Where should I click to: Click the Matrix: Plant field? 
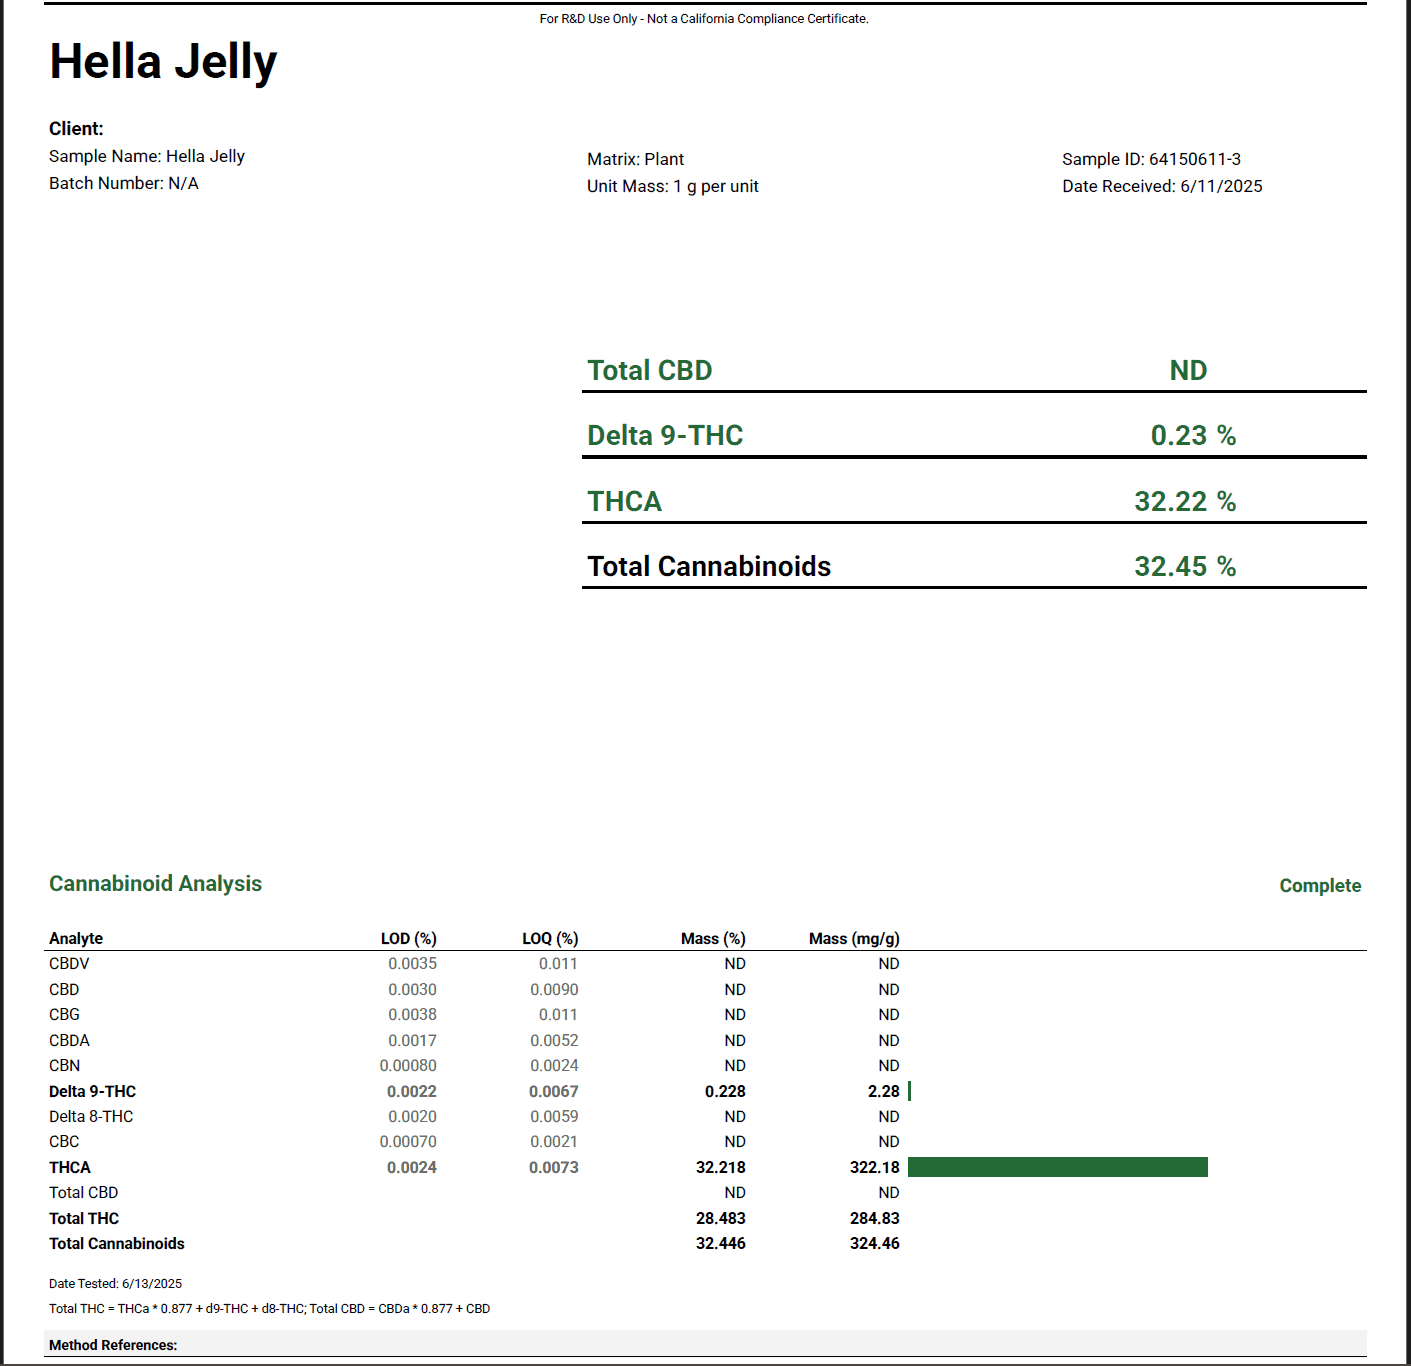[x=635, y=159]
